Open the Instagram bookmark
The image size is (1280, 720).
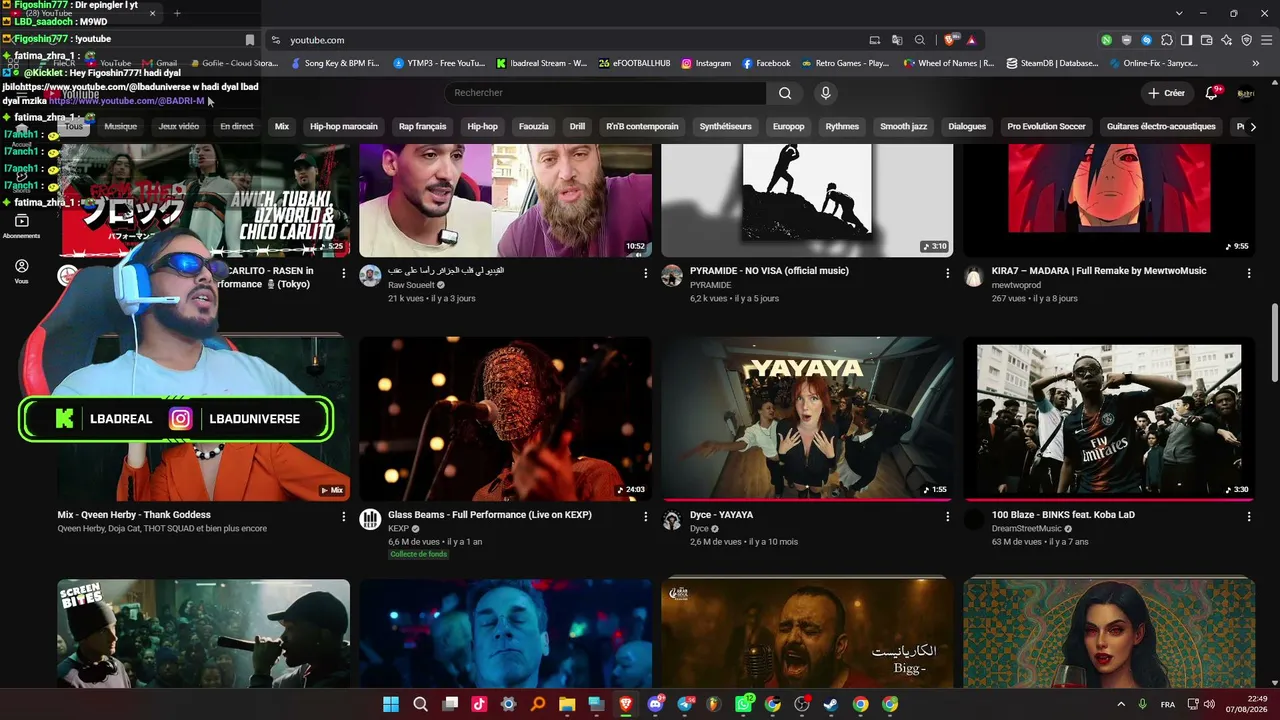click(x=706, y=63)
